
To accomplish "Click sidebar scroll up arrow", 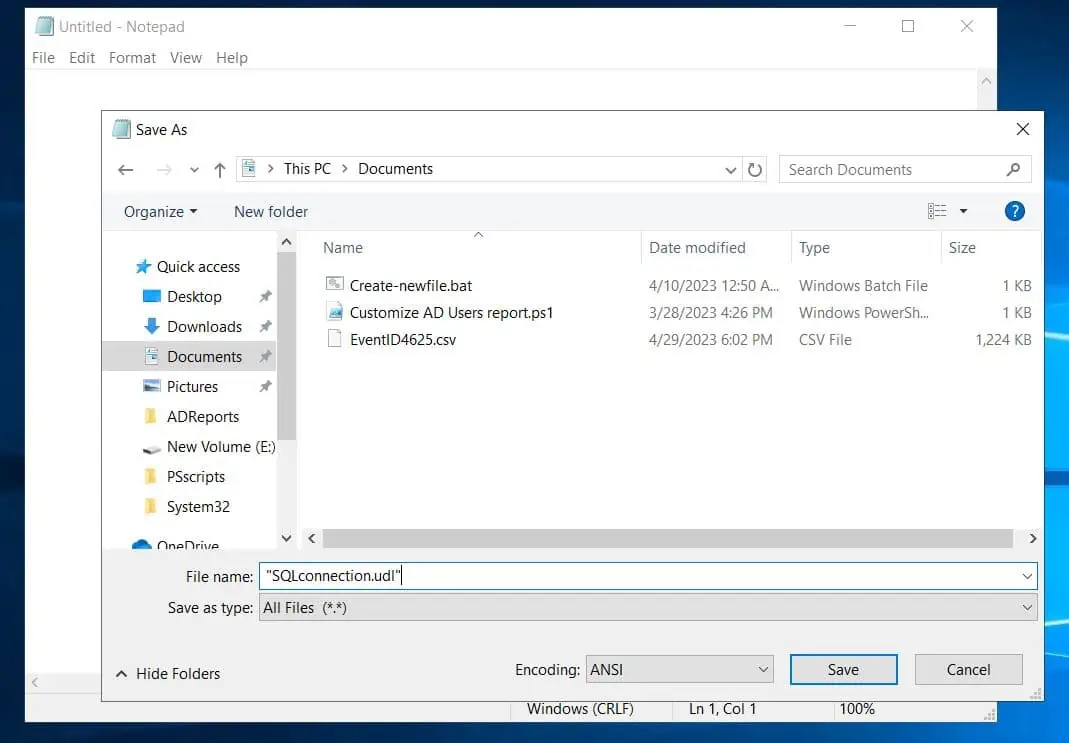I will point(286,242).
